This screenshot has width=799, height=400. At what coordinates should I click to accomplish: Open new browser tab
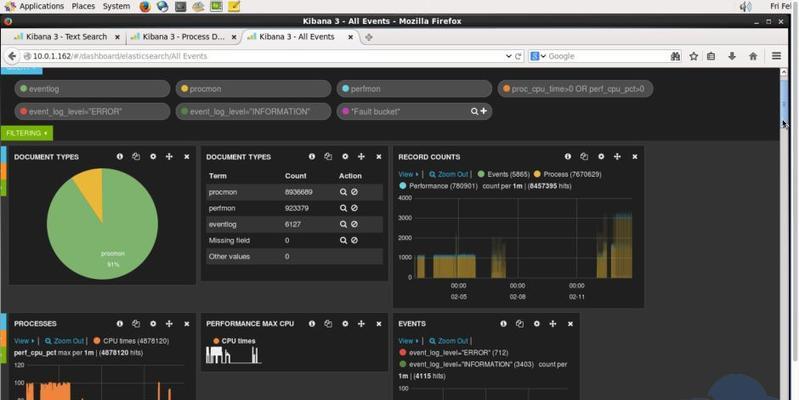click(x=368, y=37)
